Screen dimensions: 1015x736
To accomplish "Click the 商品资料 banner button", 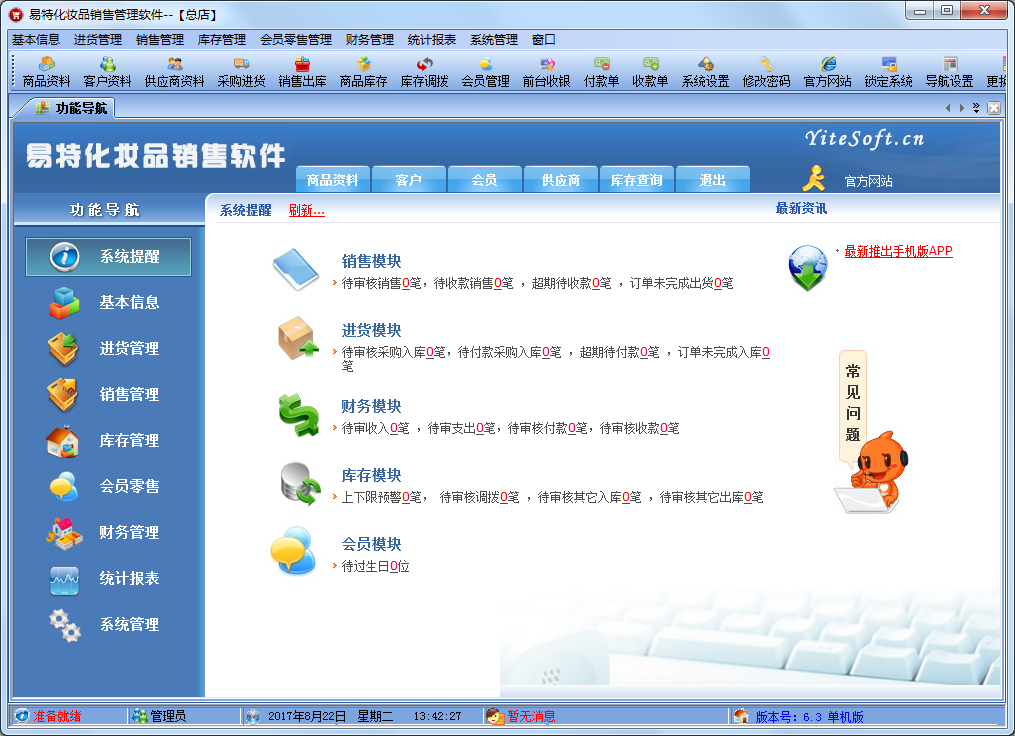I will (x=333, y=180).
